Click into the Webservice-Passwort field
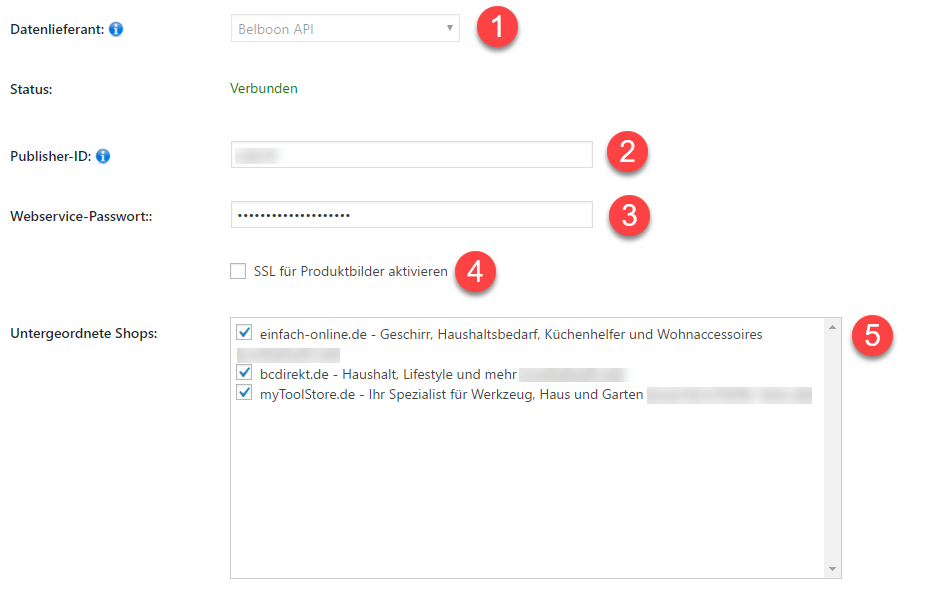Viewport: 944px width, 590px height. point(412,214)
